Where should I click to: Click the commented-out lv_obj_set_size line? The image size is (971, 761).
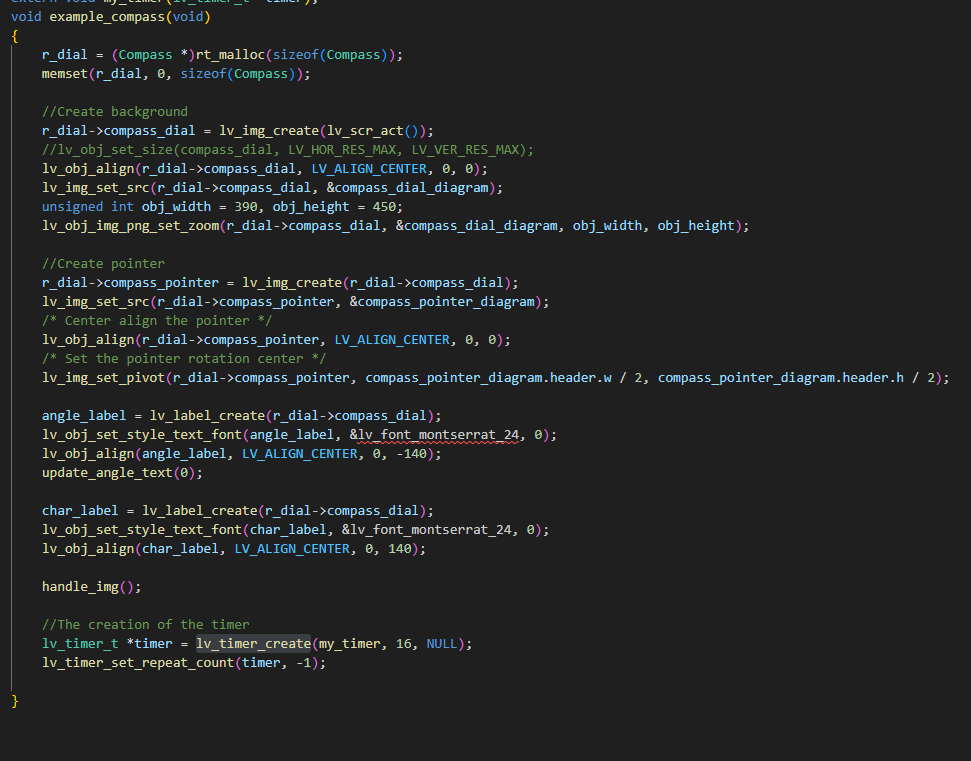287,150
